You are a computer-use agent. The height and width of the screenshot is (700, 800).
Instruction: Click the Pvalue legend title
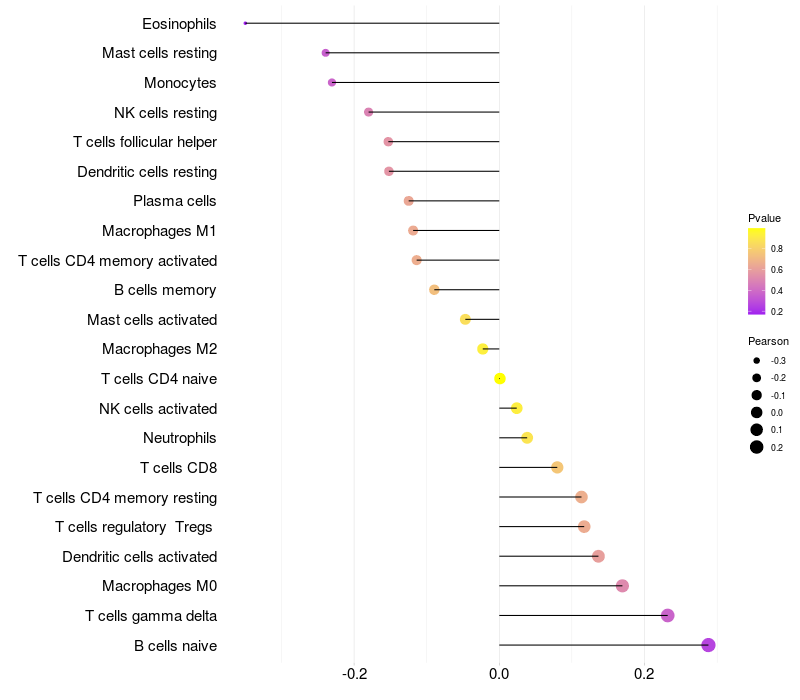764,218
